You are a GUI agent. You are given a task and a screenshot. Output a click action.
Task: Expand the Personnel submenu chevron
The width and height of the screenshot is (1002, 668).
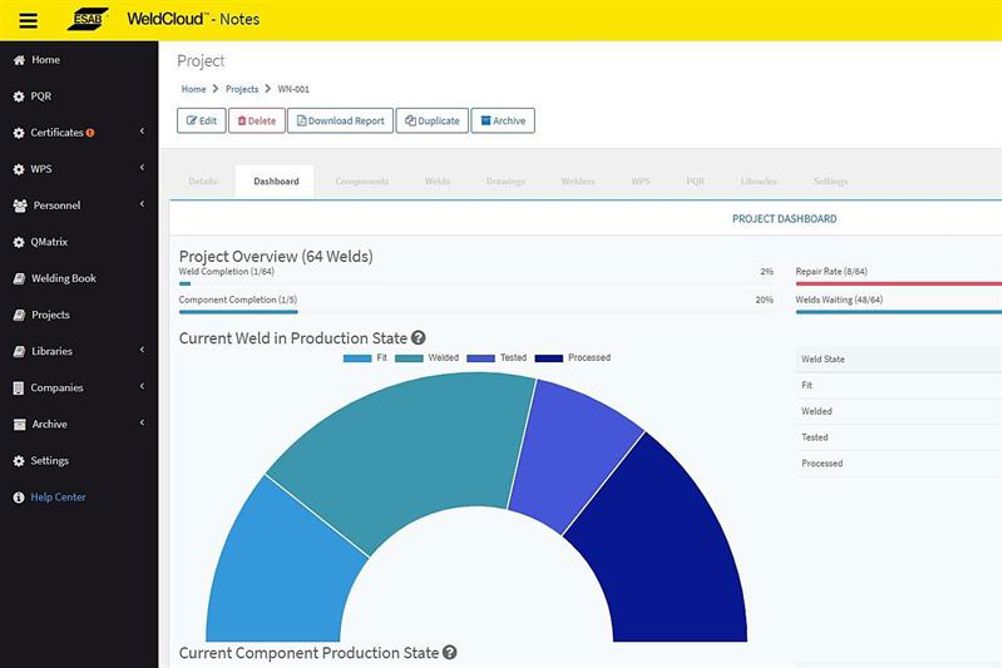tap(142, 204)
